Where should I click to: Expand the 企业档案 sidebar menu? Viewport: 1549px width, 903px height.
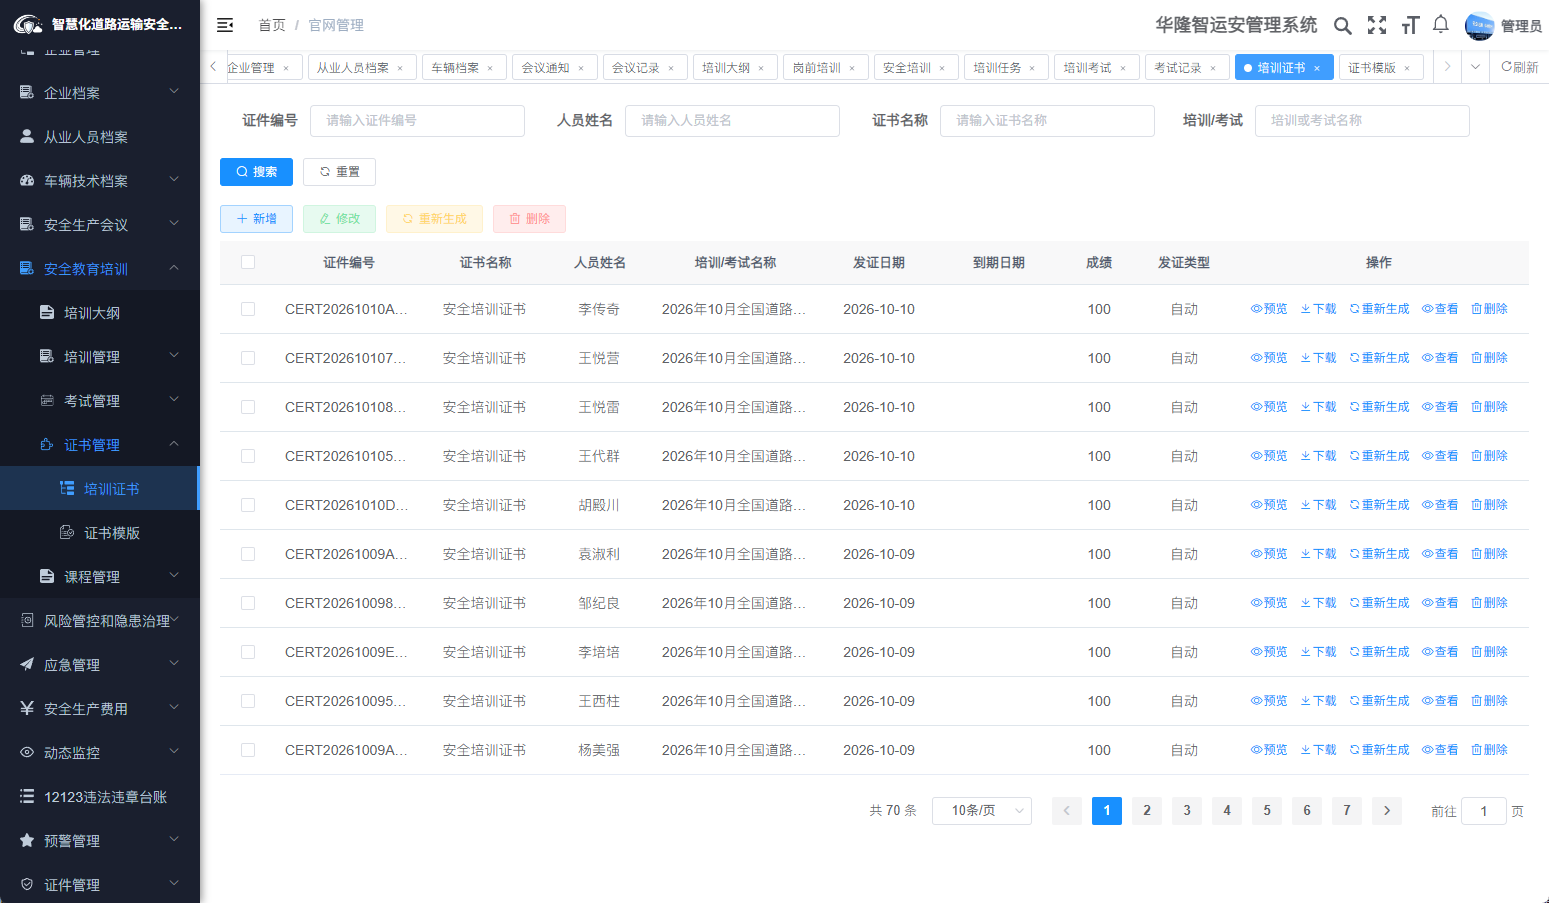tap(100, 93)
